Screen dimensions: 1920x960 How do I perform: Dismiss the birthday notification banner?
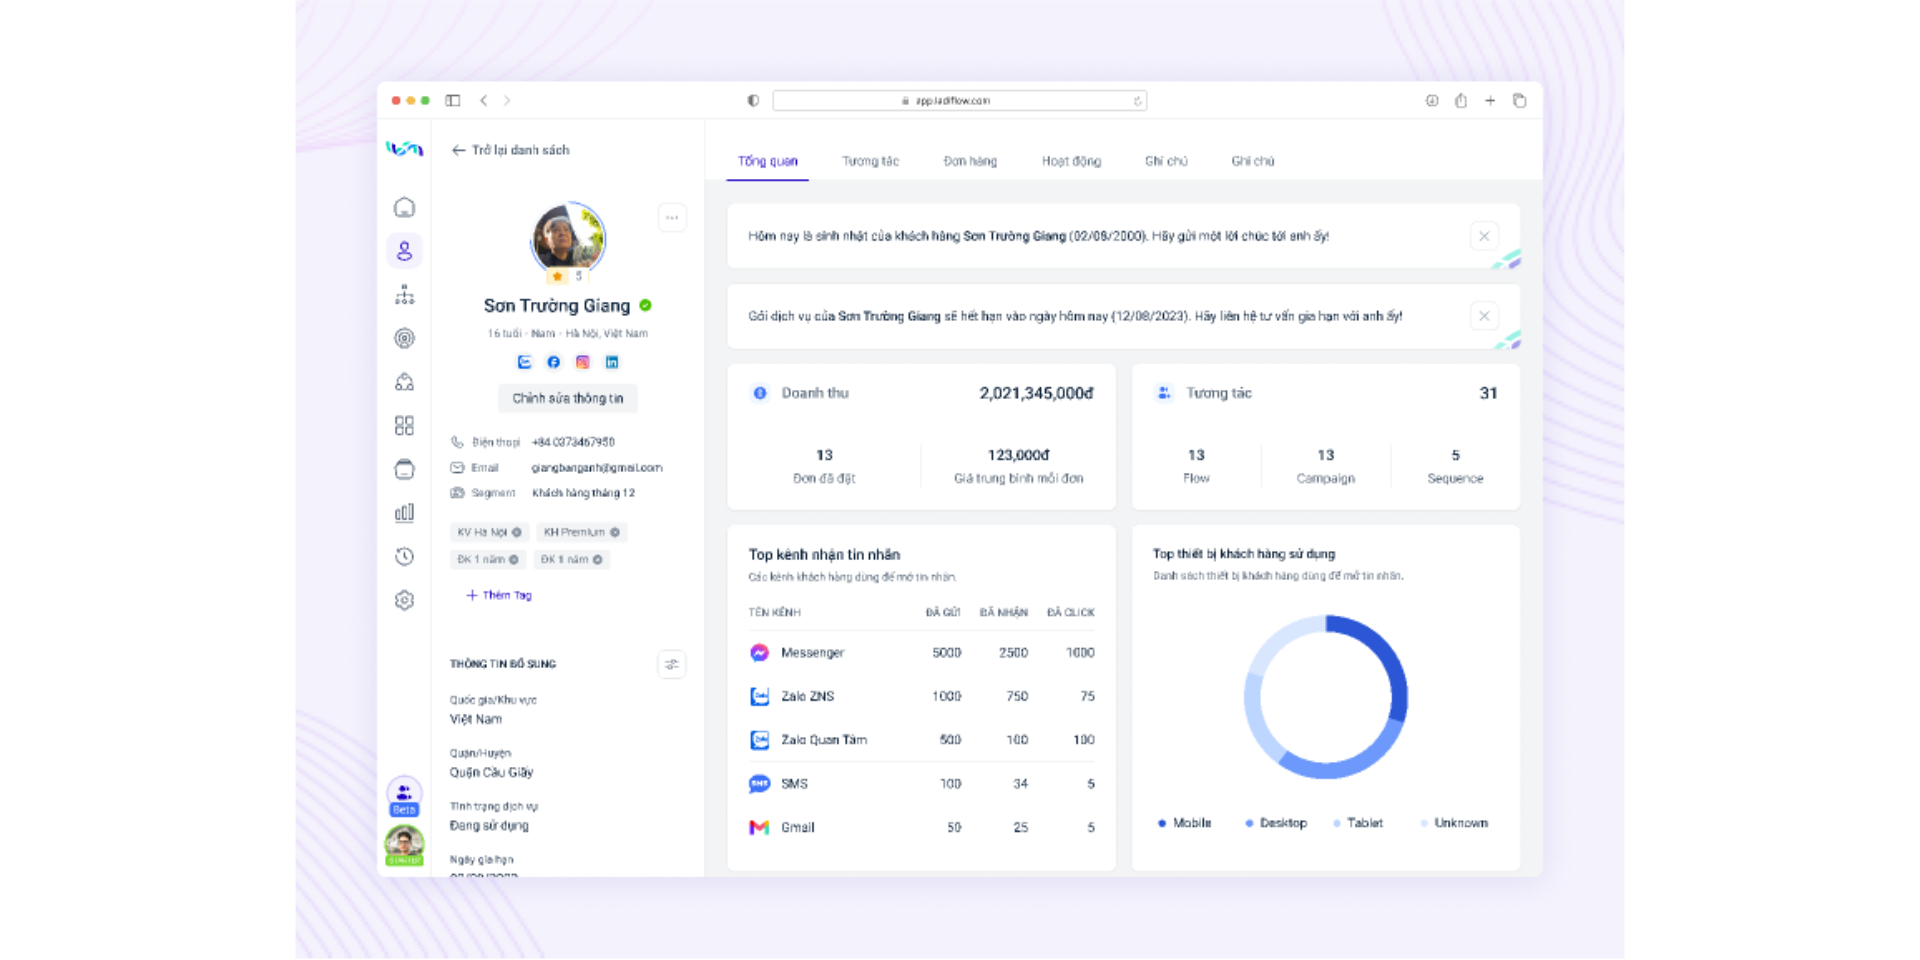tap(1484, 236)
